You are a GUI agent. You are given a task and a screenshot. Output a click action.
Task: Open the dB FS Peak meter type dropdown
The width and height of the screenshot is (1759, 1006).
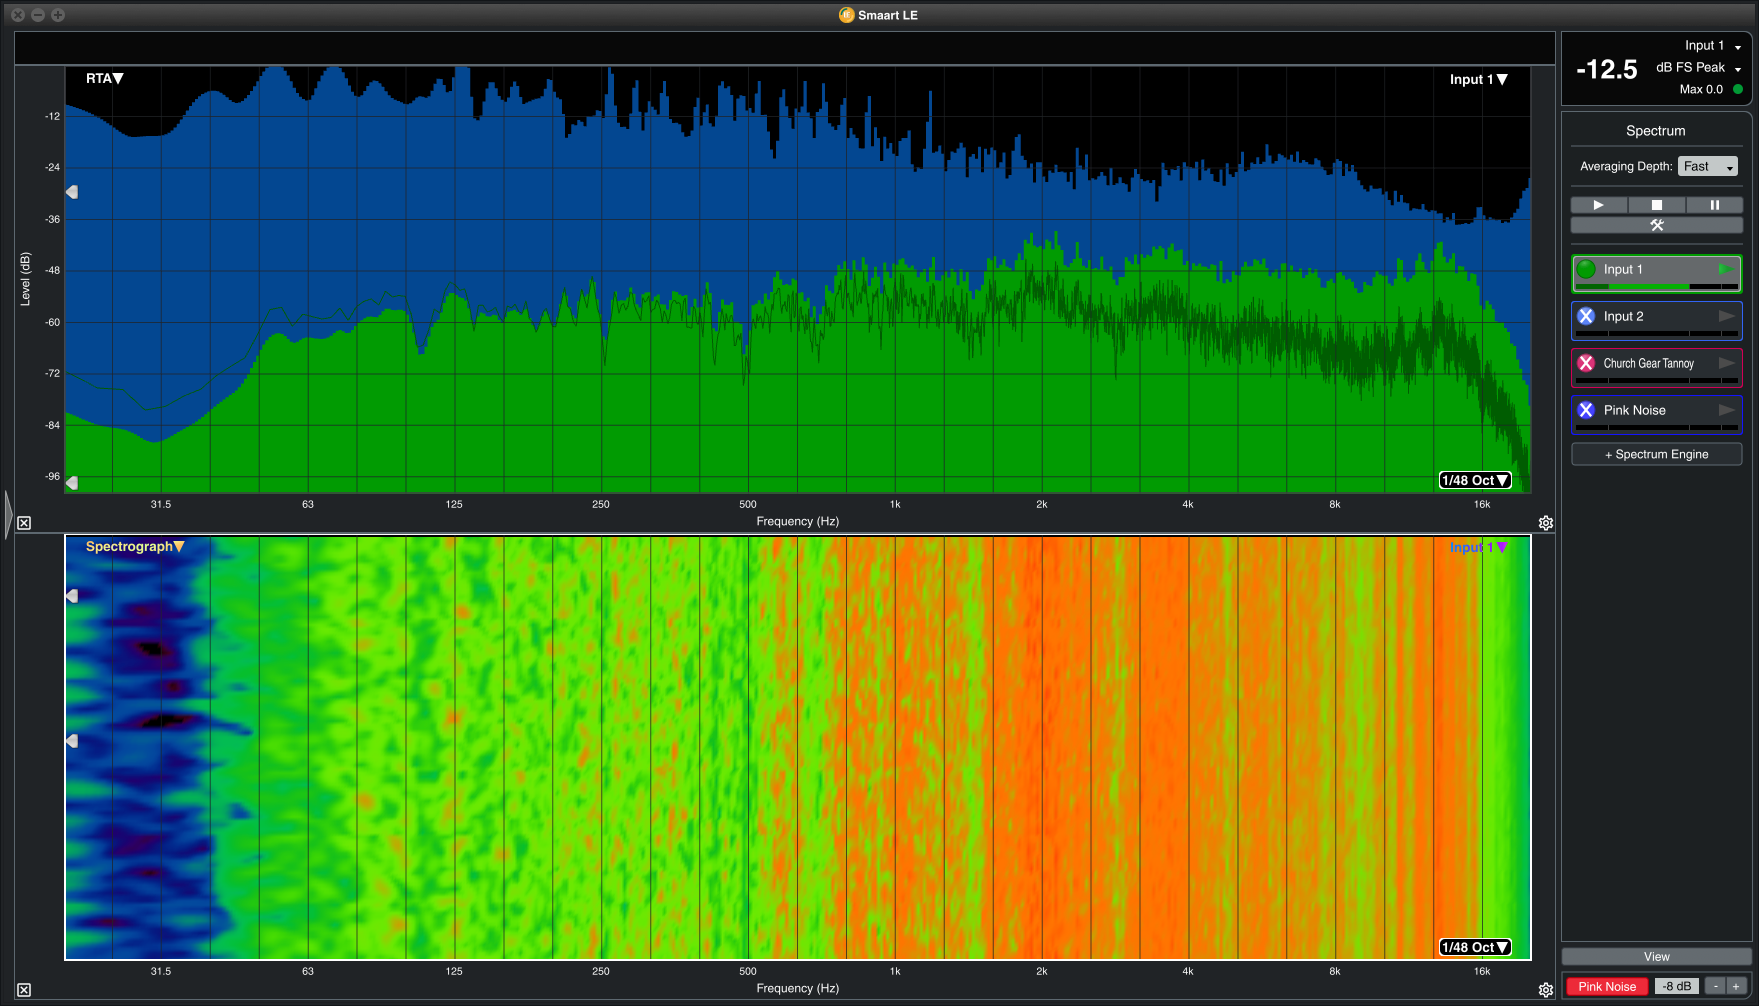coord(1699,68)
